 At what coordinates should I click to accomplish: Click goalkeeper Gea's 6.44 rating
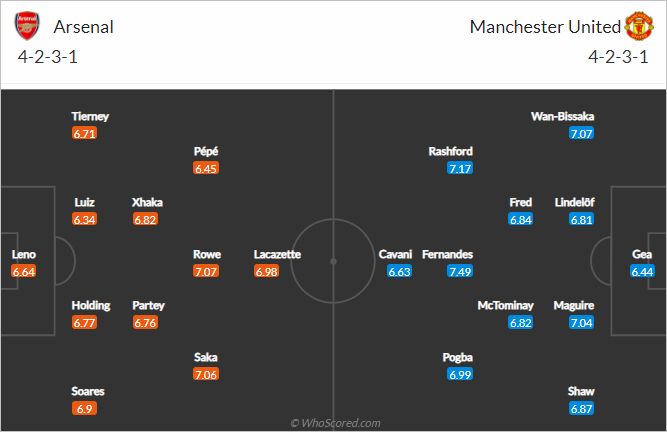pyautogui.click(x=642, y=271)
